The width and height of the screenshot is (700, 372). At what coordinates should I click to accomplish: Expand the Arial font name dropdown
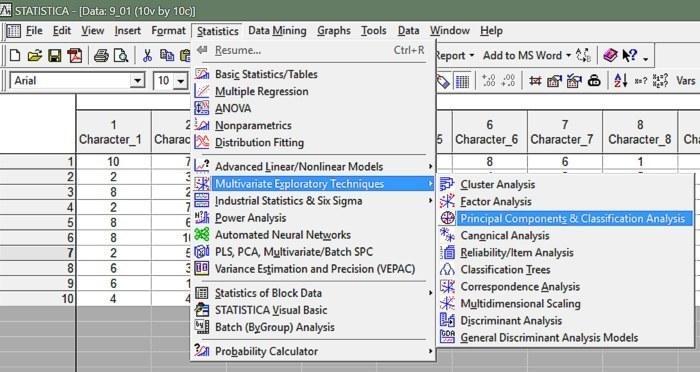pos(137,81)
